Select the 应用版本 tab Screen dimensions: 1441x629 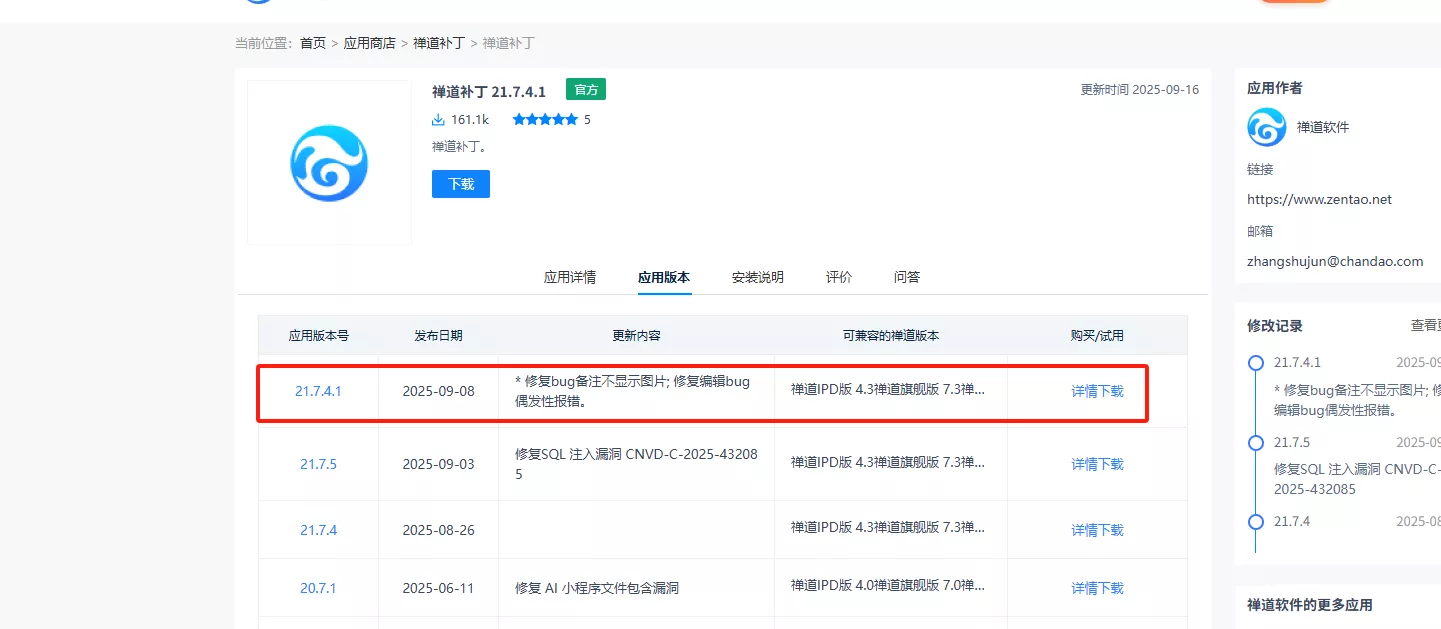pos(664,277)
